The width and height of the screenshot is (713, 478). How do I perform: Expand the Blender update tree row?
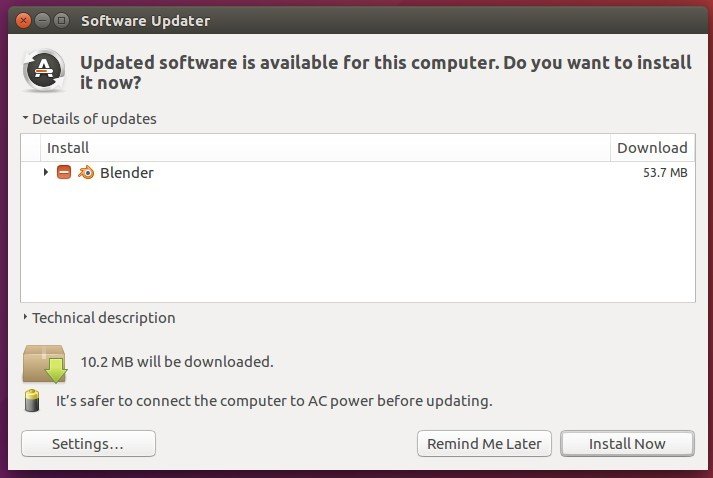click(x=46, y=173)
